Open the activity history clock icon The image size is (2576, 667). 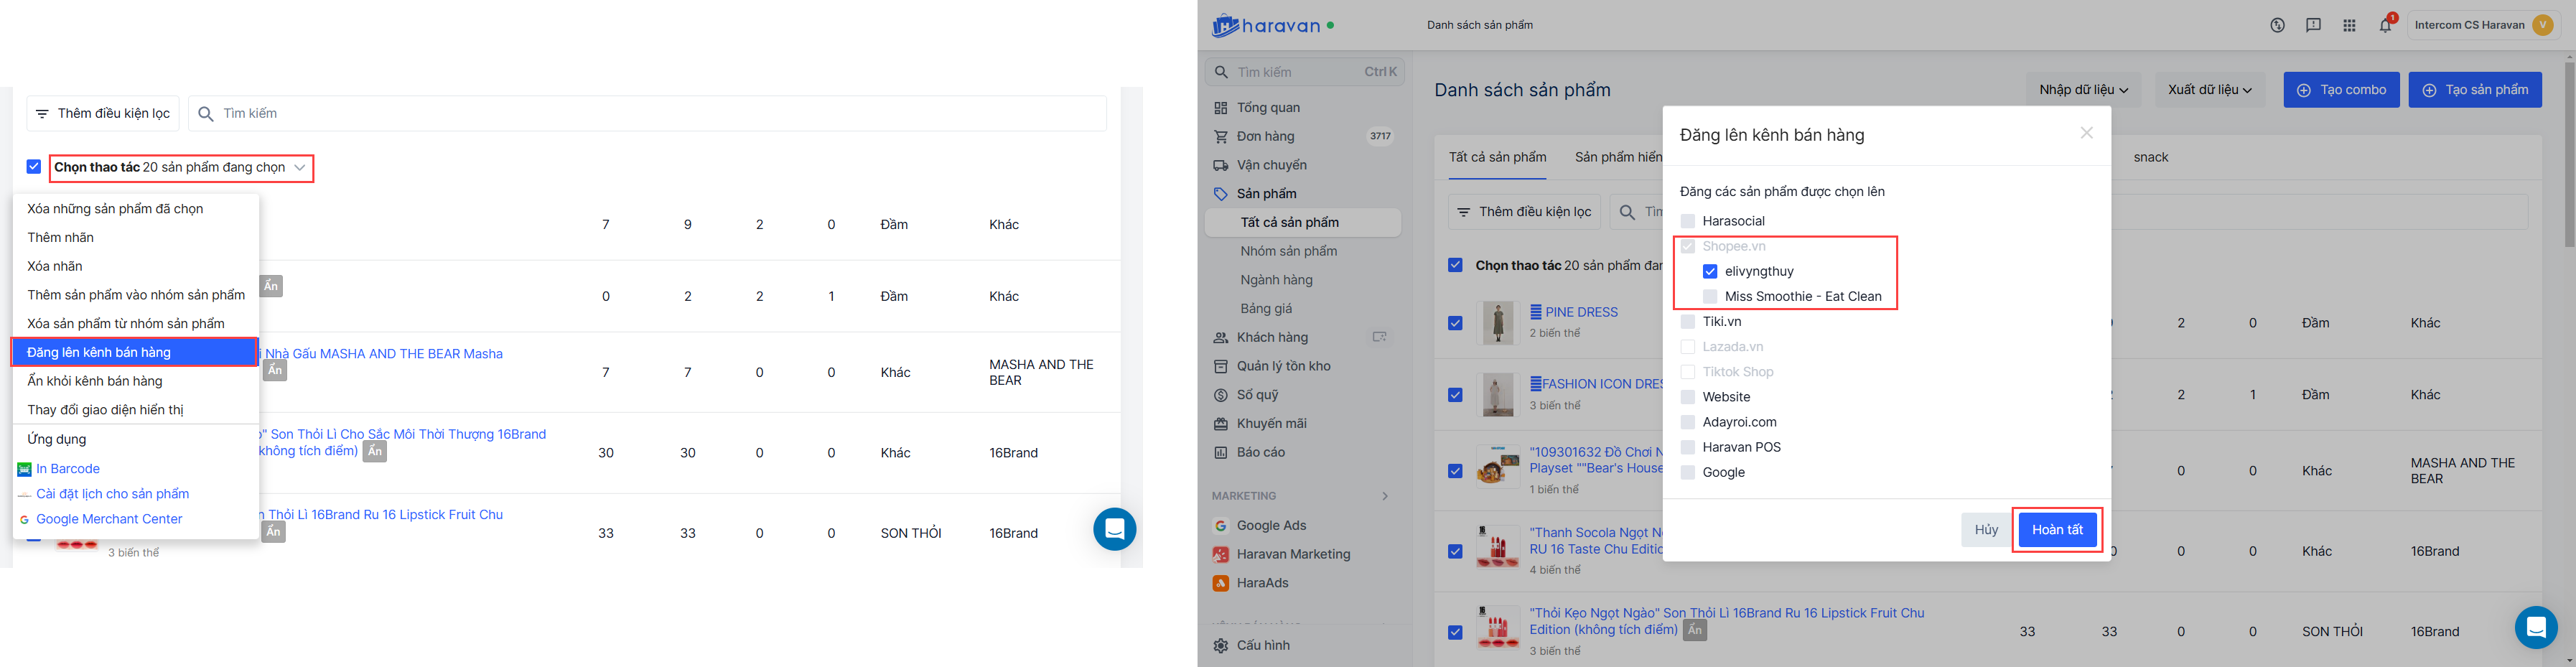pos(2277,25)
